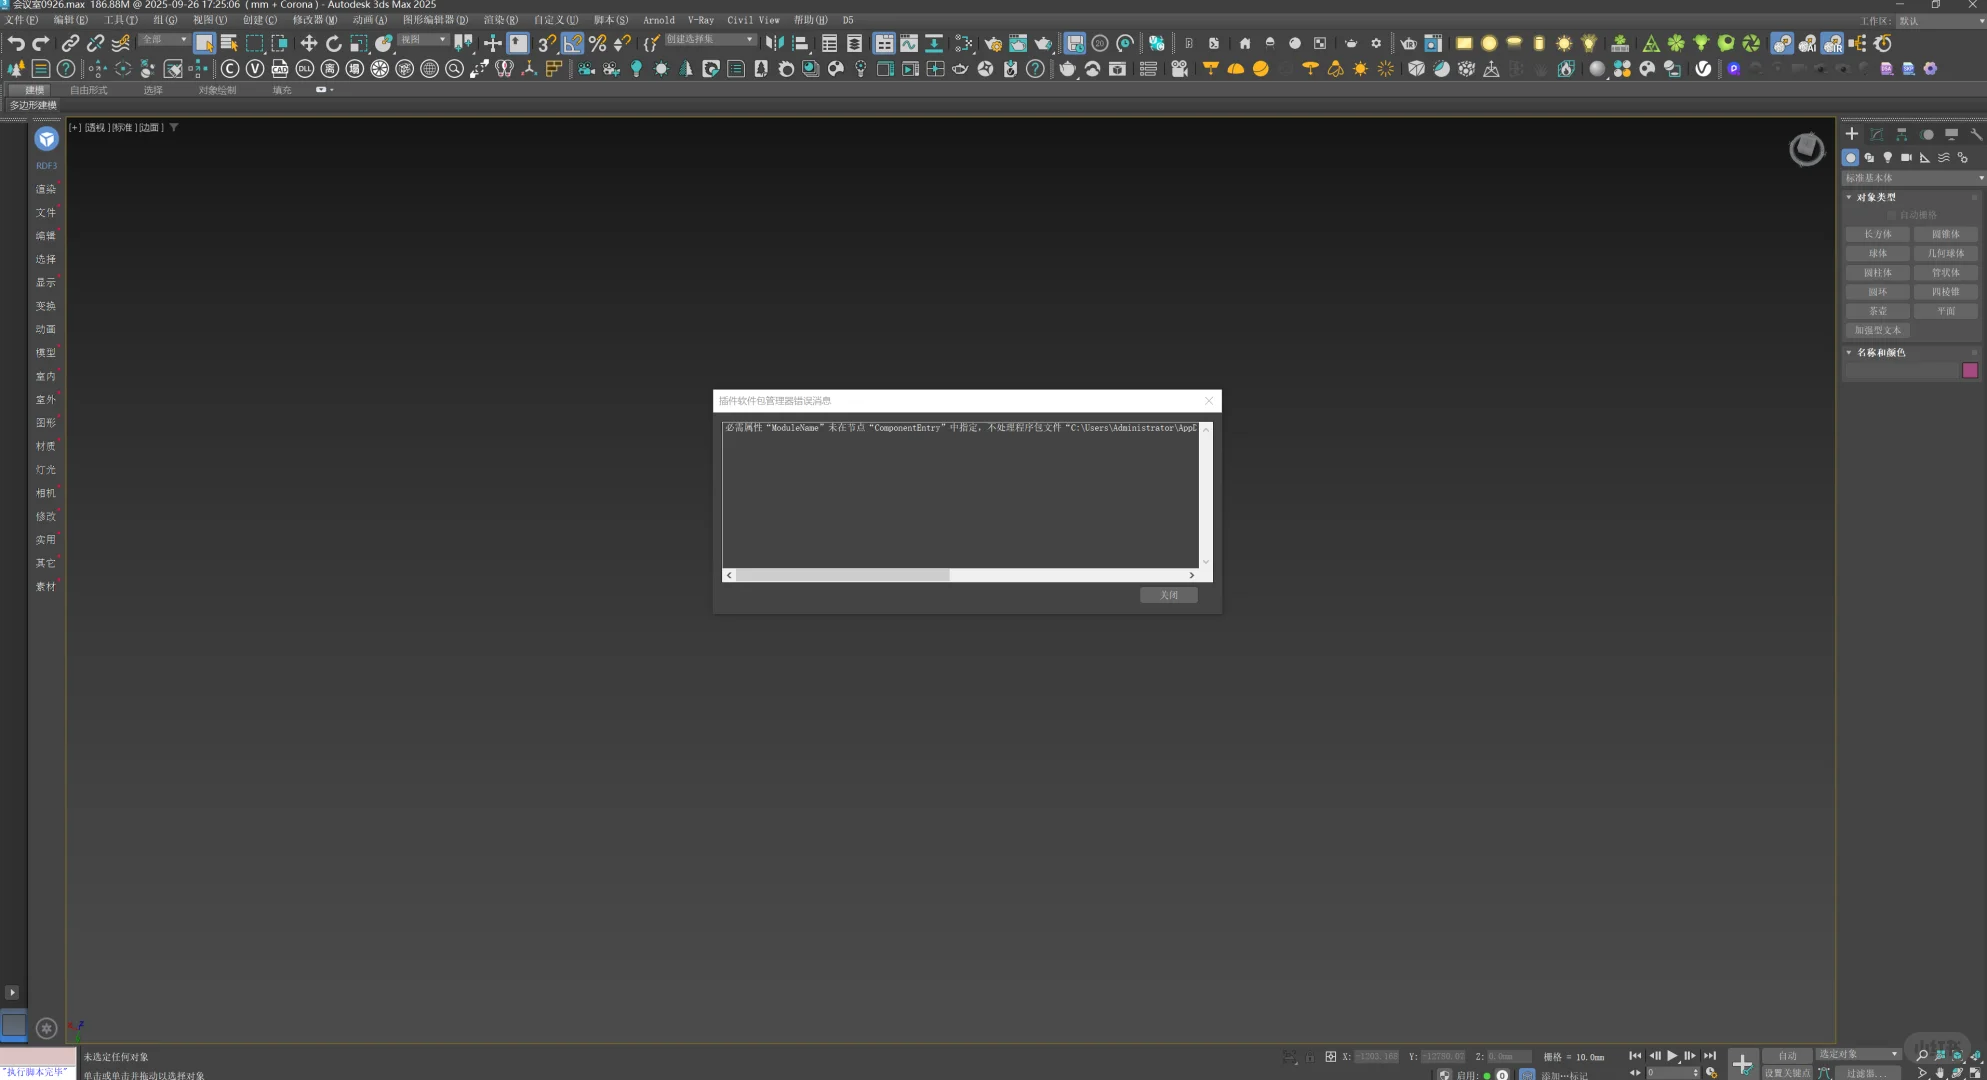Open the object color swatch
This screenshot has height=1080, width=1987.
coord(1970,371)
